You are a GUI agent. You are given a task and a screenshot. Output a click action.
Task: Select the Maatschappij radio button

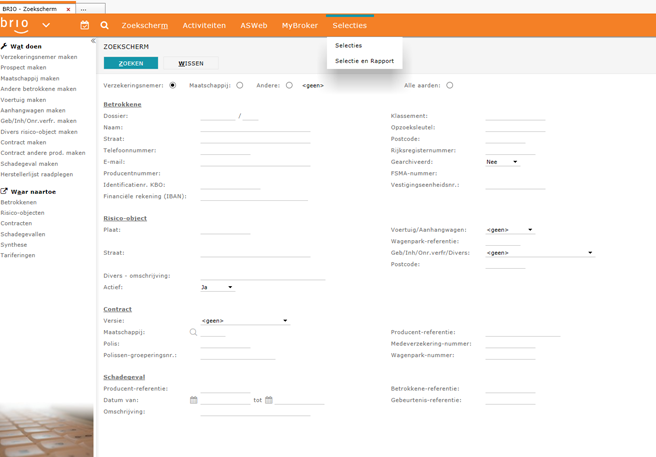(240, 85)
